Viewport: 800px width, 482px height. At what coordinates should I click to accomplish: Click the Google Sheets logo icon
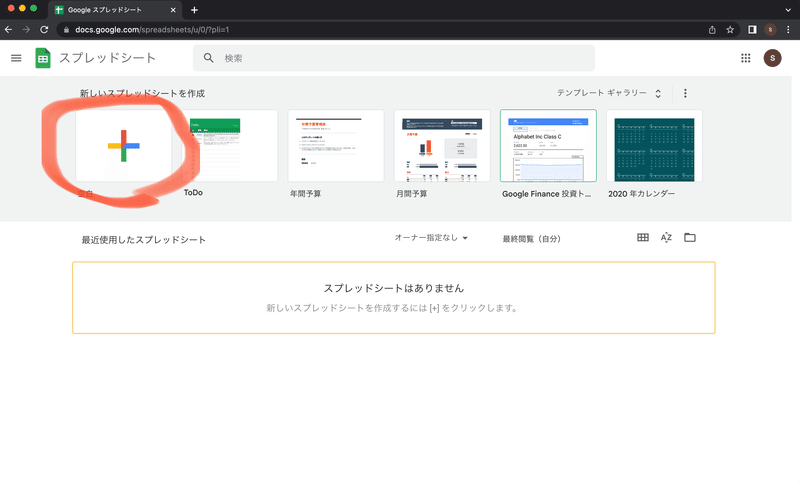point(43,58)
